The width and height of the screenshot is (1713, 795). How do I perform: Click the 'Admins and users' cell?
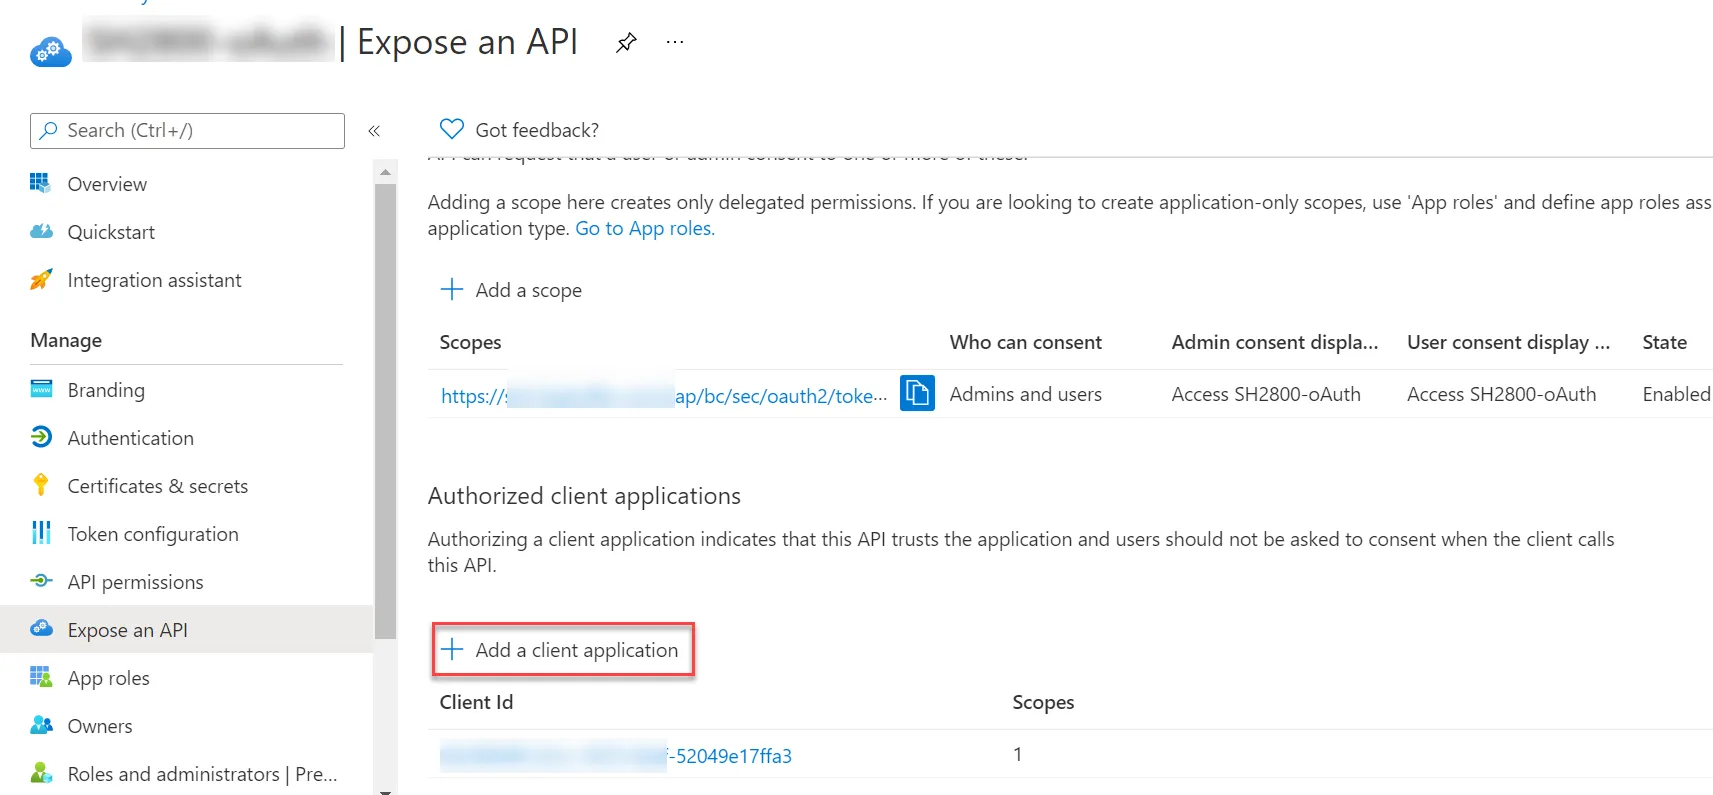click(x=1026, y=394)
